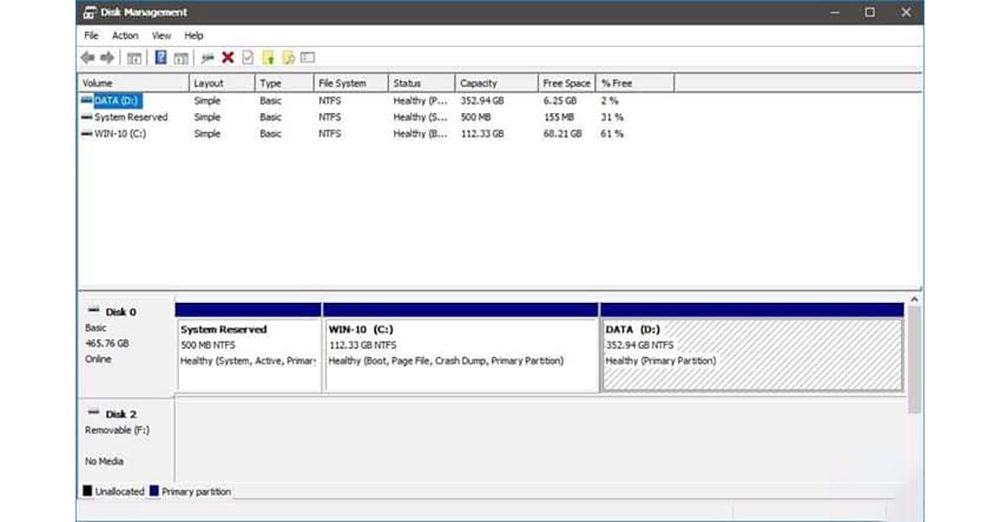Click the connect/refresh disk toolbar icon
This screenshot has height=522, width=1000.
(208, 58)
